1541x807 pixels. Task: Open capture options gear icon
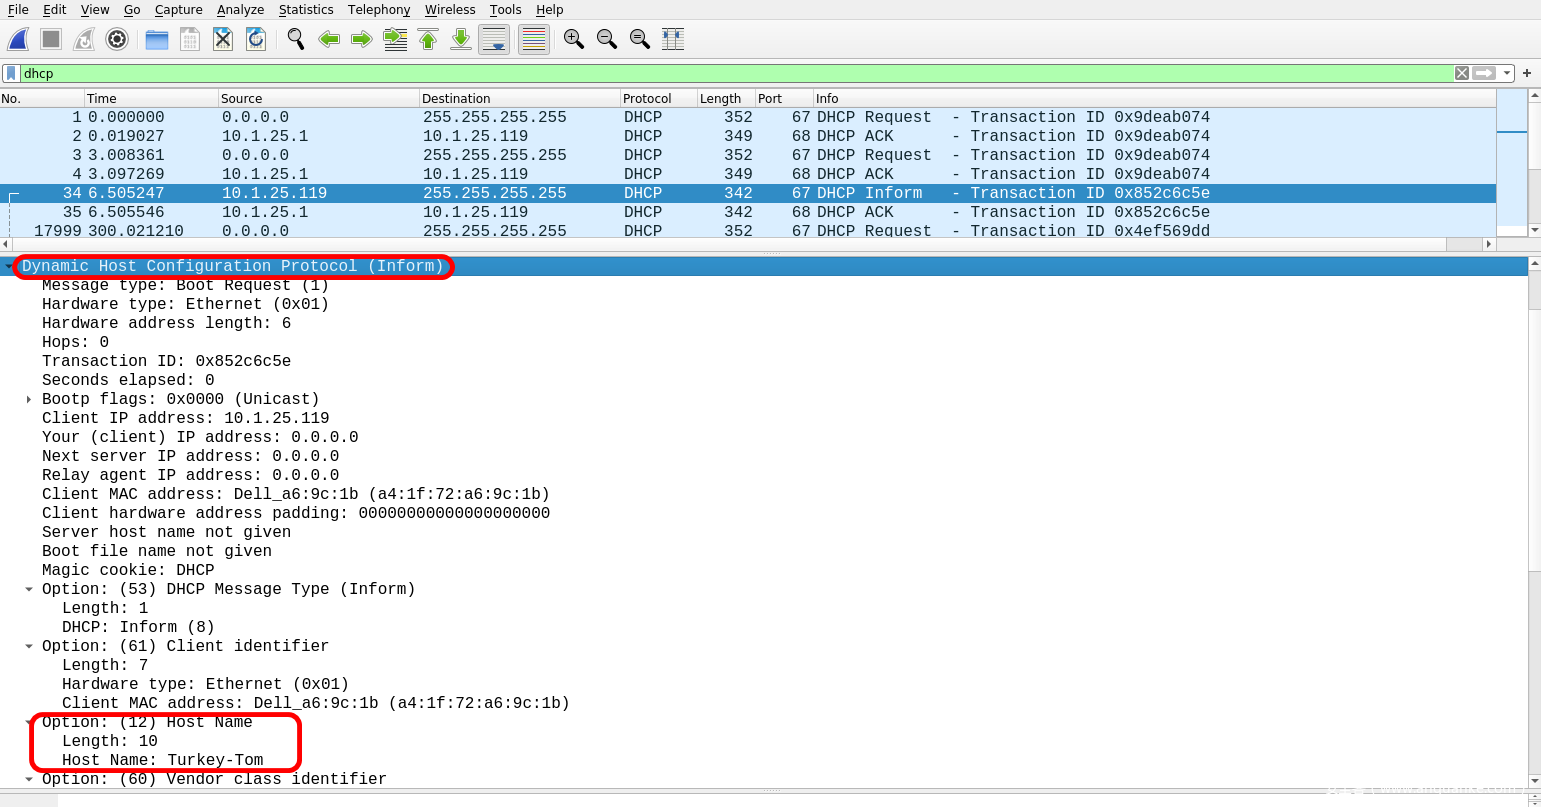point(117,39)
